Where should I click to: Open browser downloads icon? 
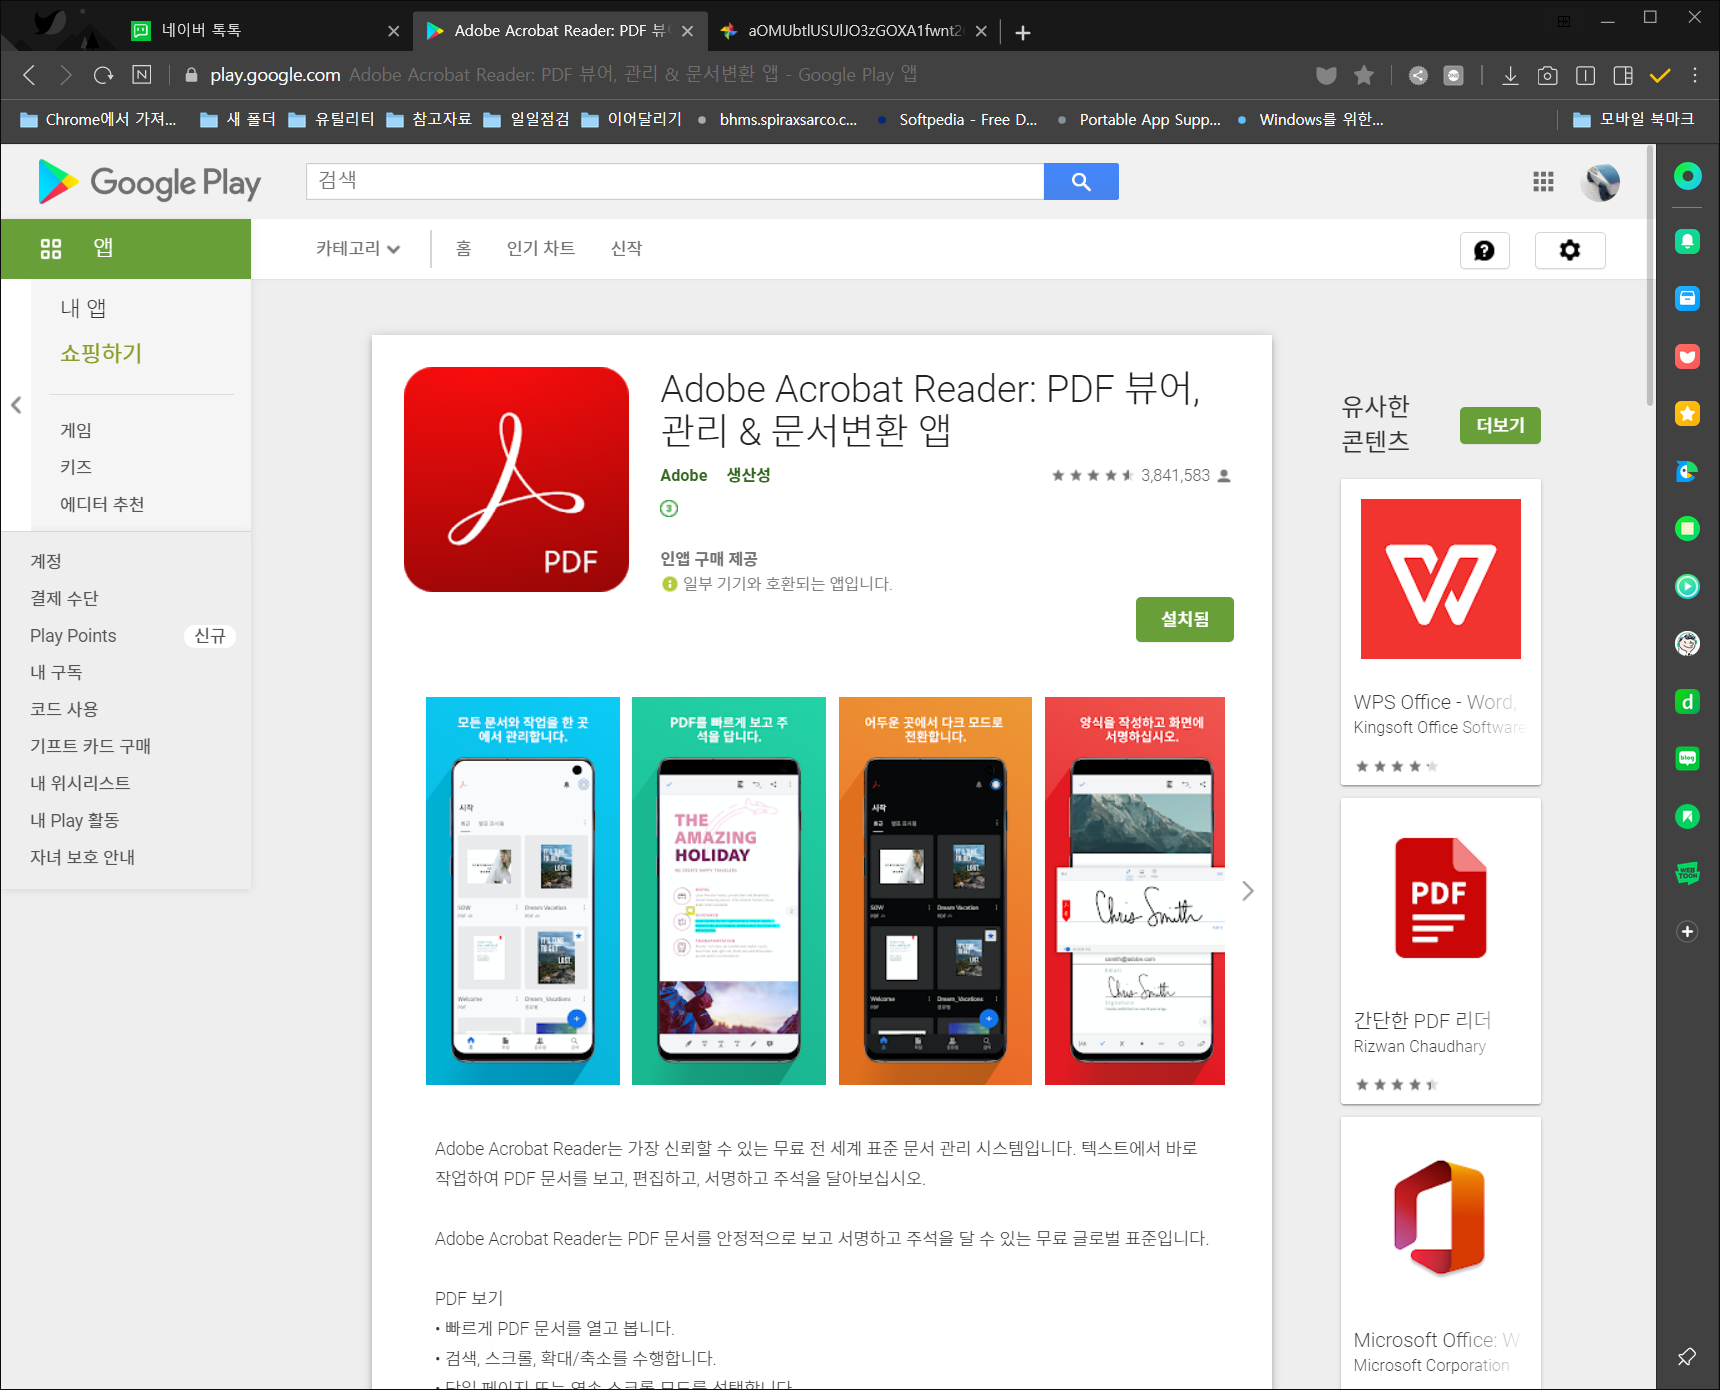coord(1510,75)
